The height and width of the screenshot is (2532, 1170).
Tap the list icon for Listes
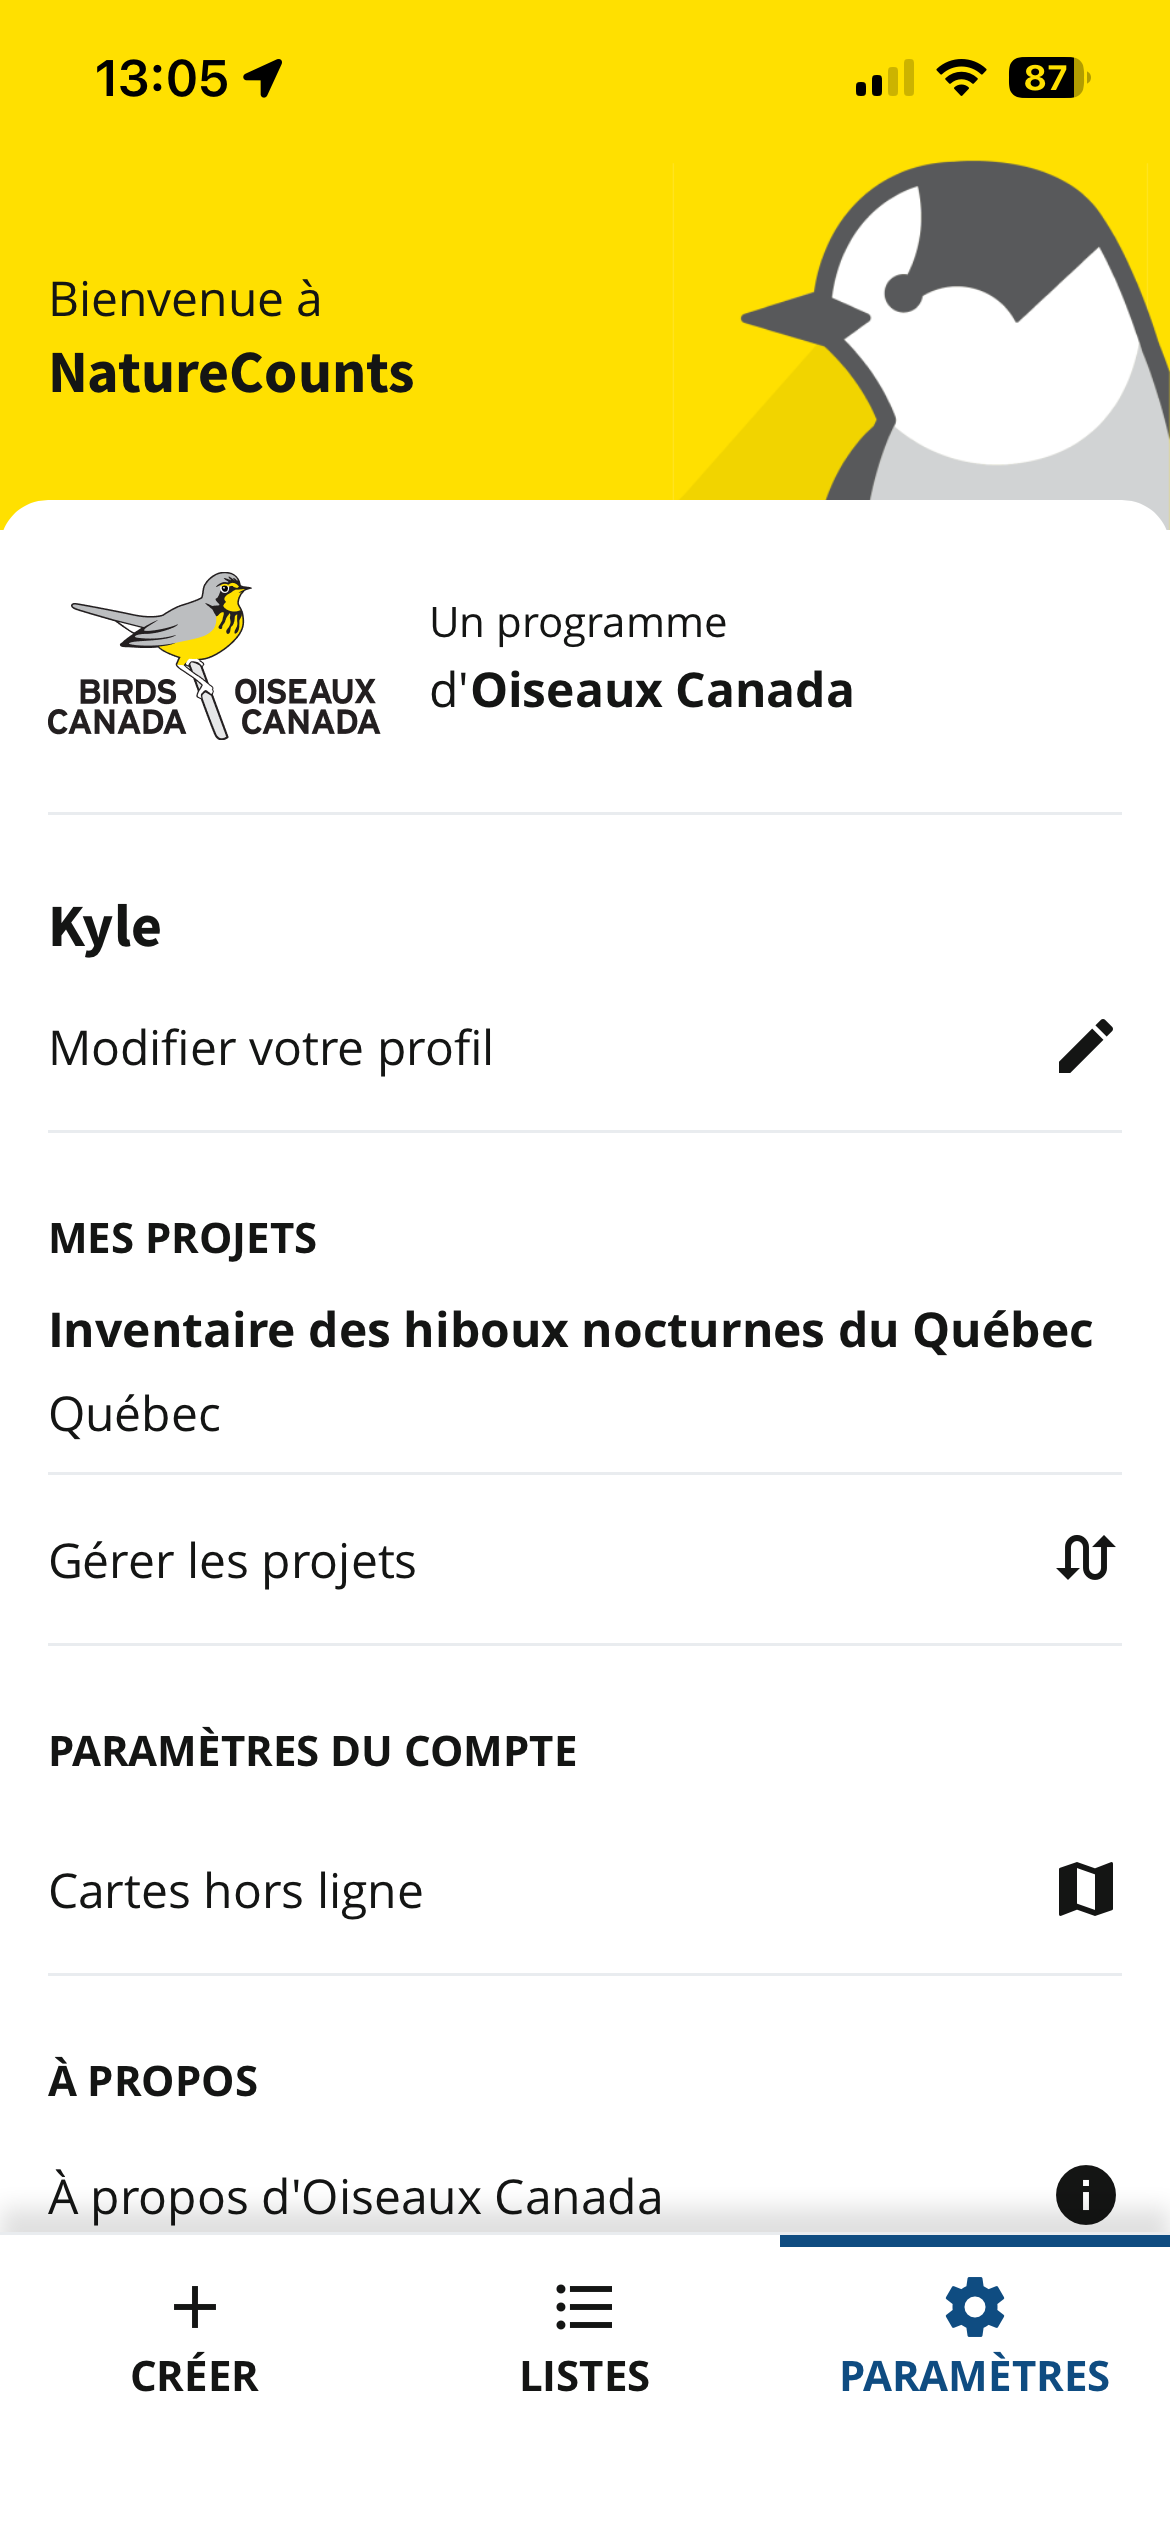[584, 2307]
